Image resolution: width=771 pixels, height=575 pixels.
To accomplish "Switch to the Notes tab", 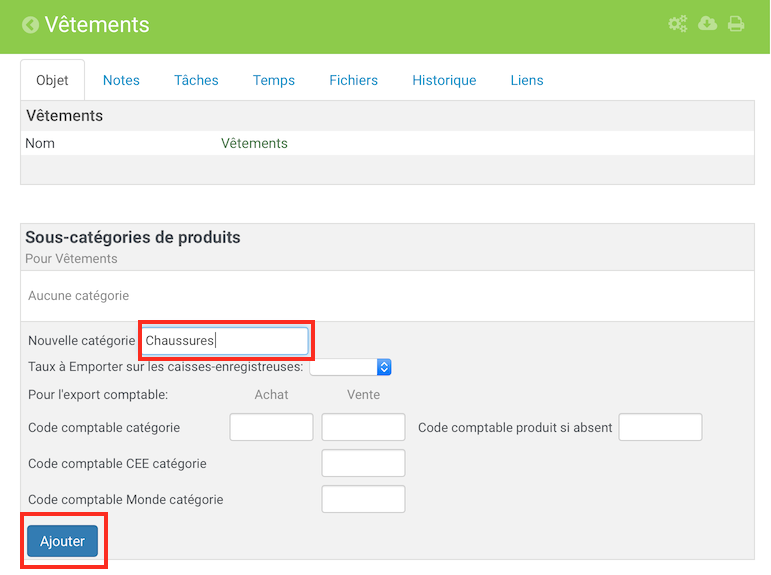I will pyautogui.click(x=121, y=80).
